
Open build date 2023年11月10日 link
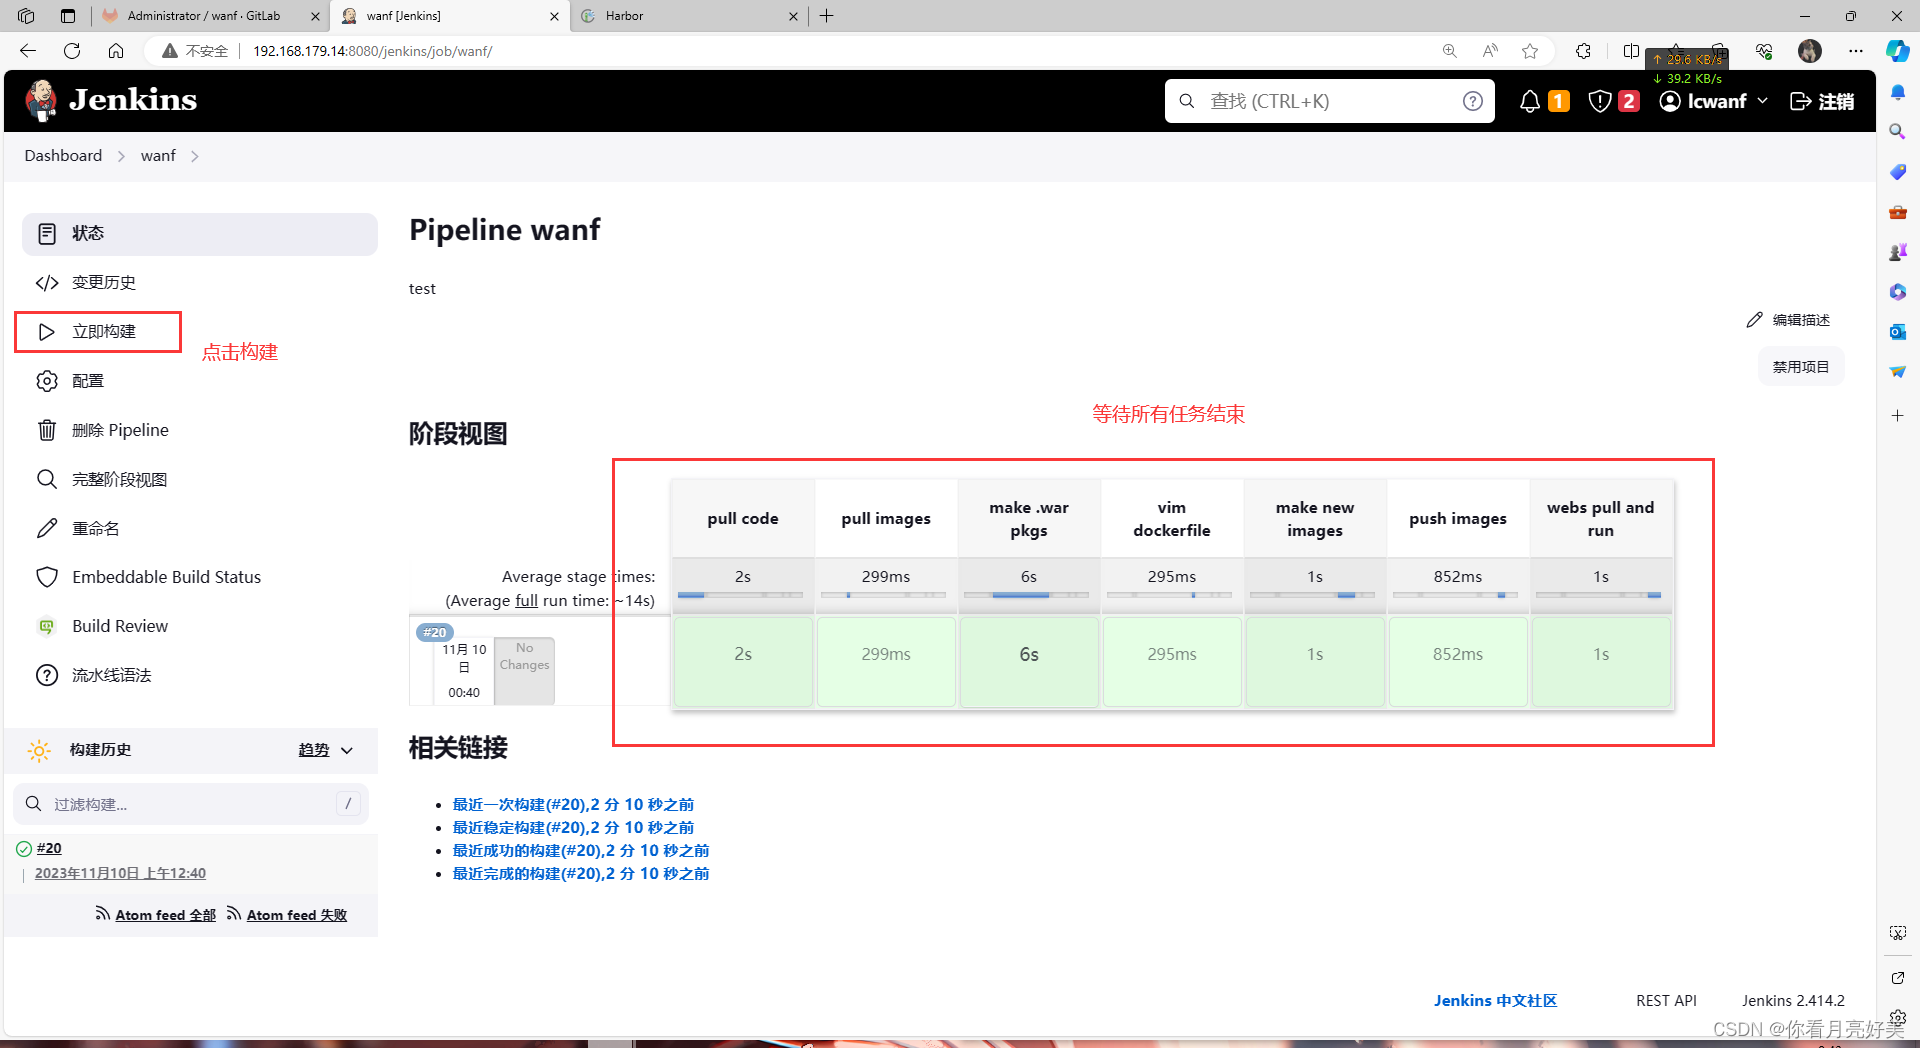tap(120, 873)
